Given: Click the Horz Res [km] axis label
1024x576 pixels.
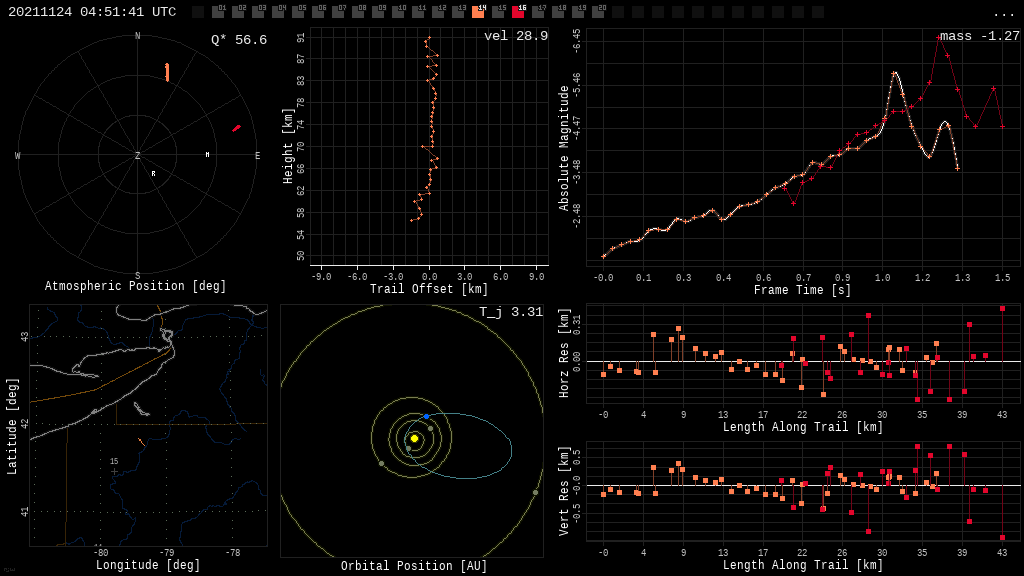Looking at the screenshot, I should tap(564, 353).
